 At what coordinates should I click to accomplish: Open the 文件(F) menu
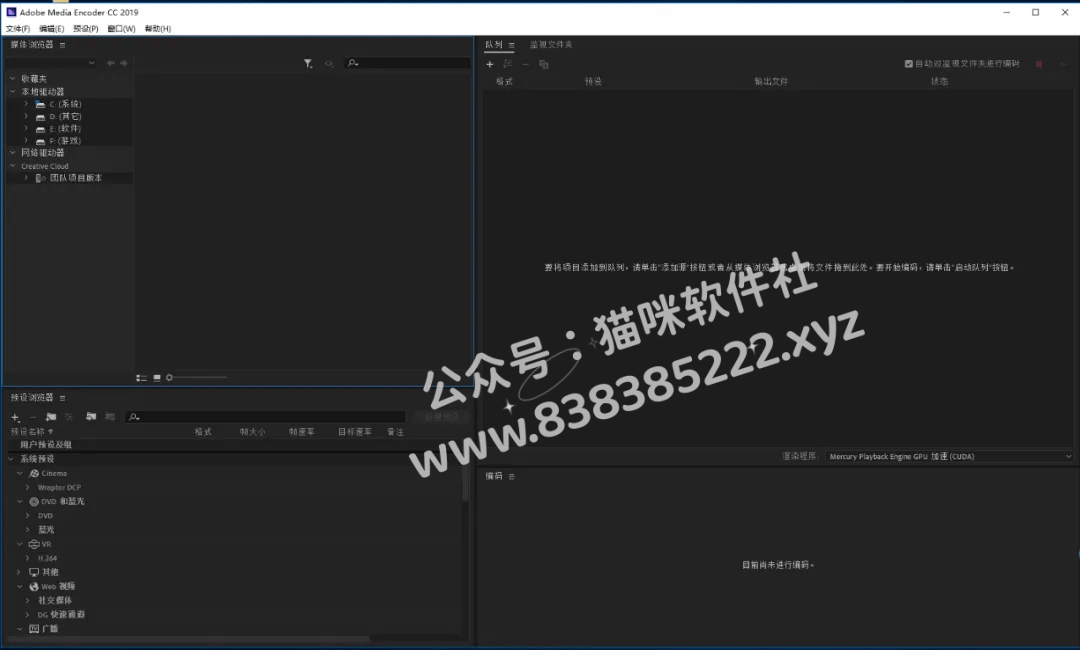[18, 29]
